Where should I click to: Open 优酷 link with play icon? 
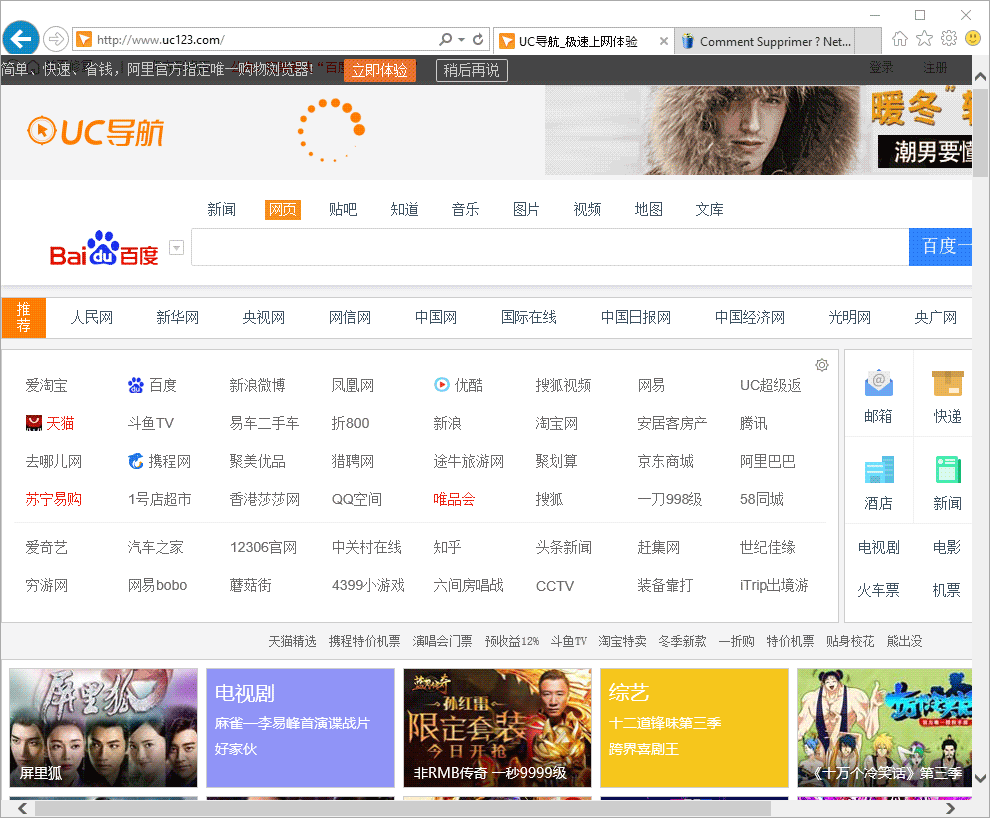tap(458, 385)
